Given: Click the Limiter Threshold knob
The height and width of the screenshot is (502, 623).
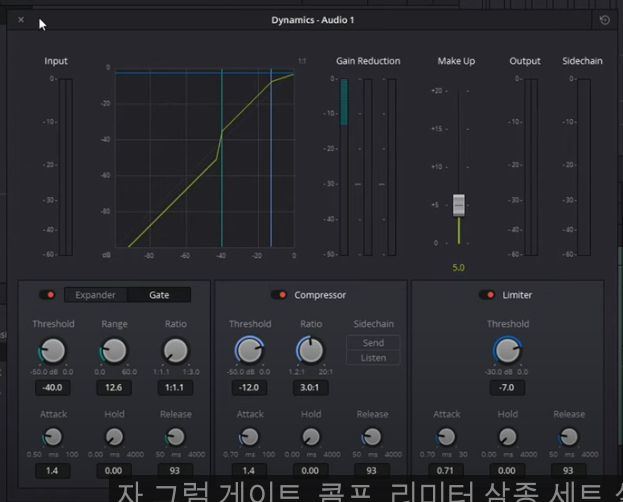Looking at the screenshot, I should point(507,350).
